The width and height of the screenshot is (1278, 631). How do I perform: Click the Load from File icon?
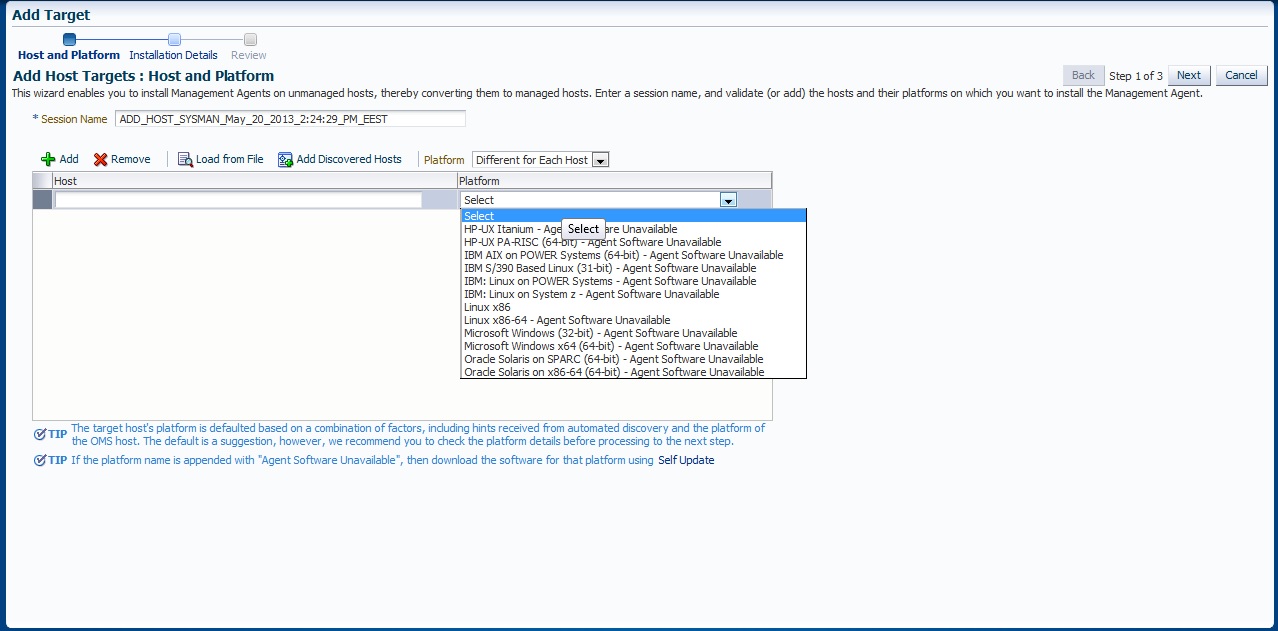tap(185, 160)
